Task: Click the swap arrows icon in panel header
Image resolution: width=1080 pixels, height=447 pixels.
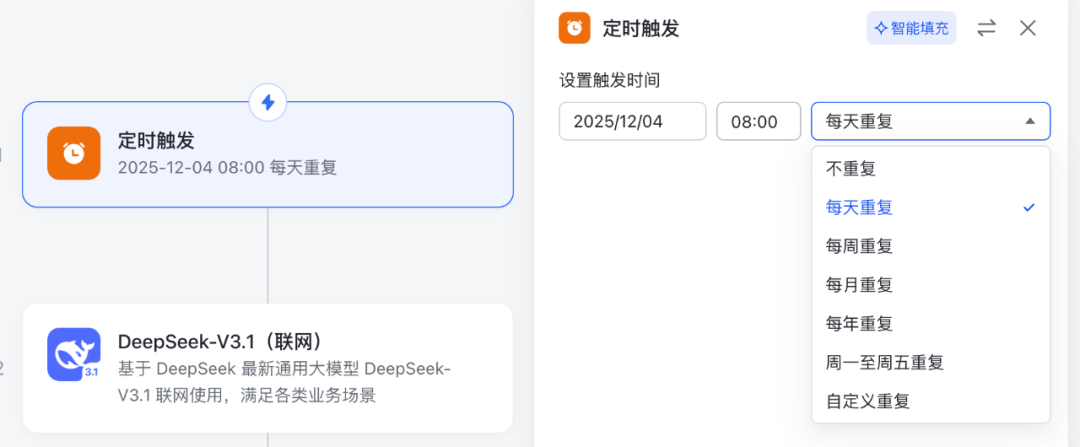Action: (986, 28)
